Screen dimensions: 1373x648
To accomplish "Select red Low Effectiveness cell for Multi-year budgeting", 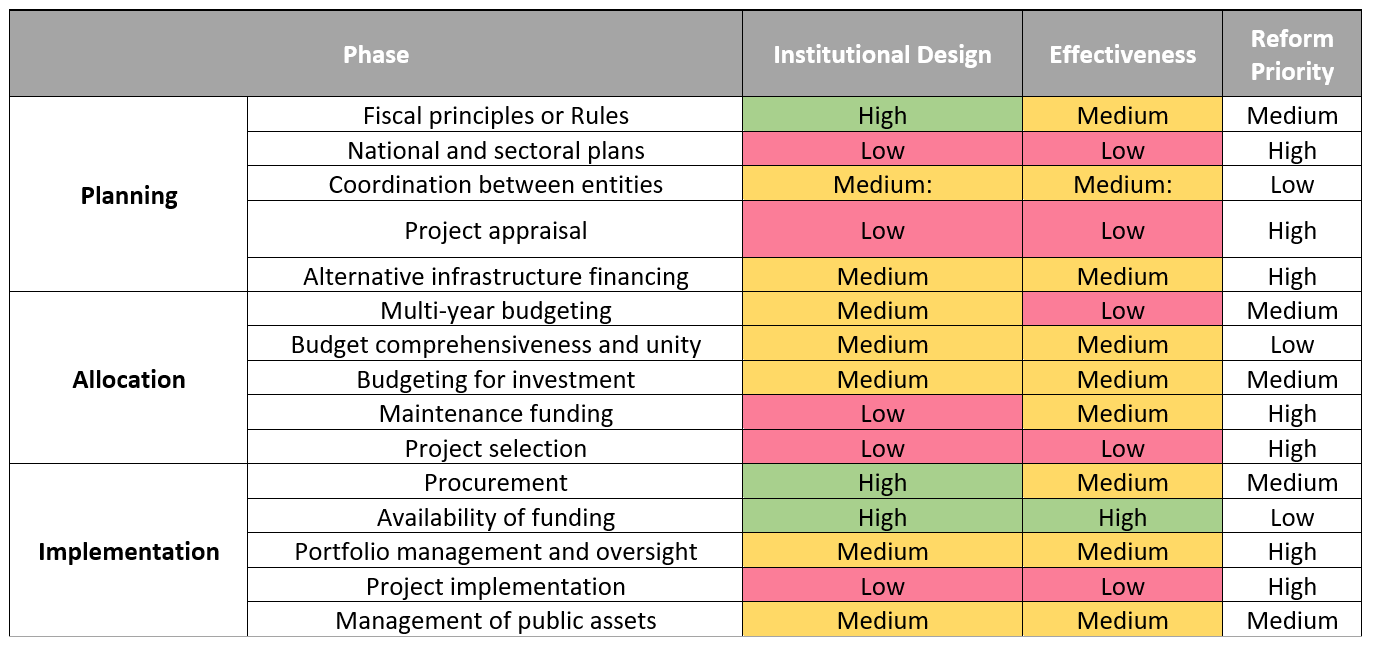I will (x=1122, y=310).
